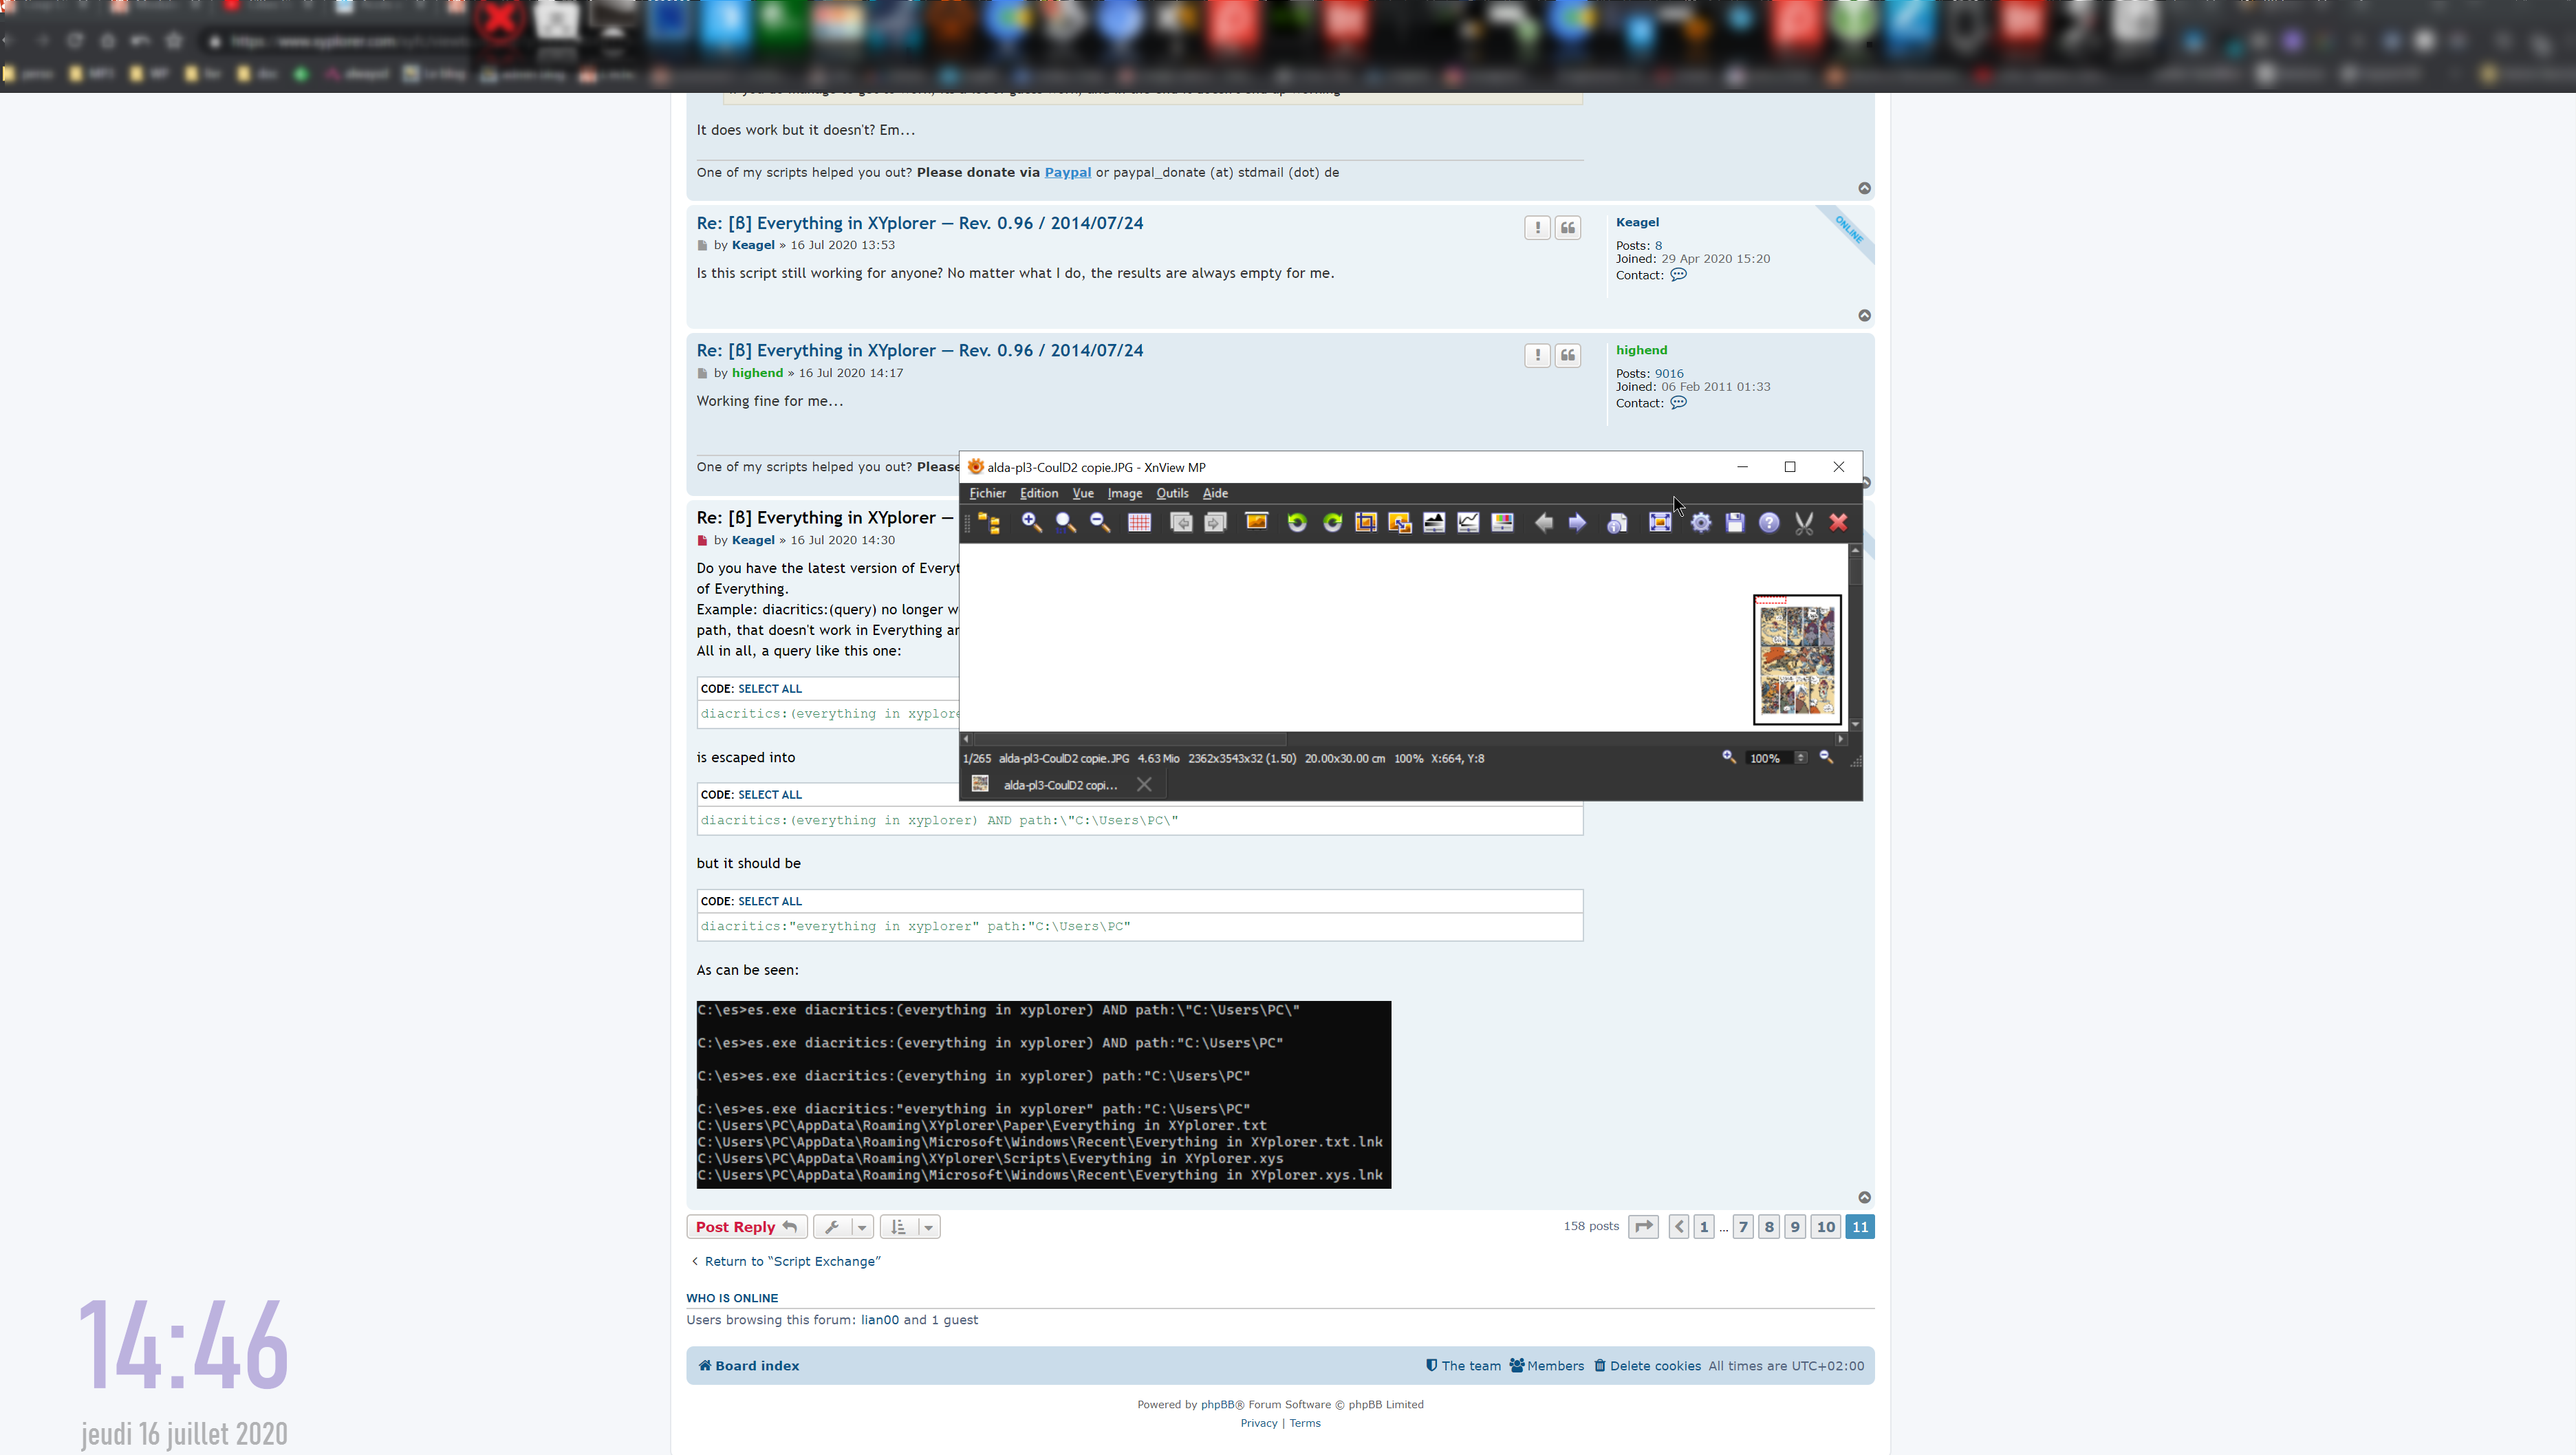This screenshot has height=1455, width=2576.
Task: Click the Post Reply button
Action: click(746, 1227)
